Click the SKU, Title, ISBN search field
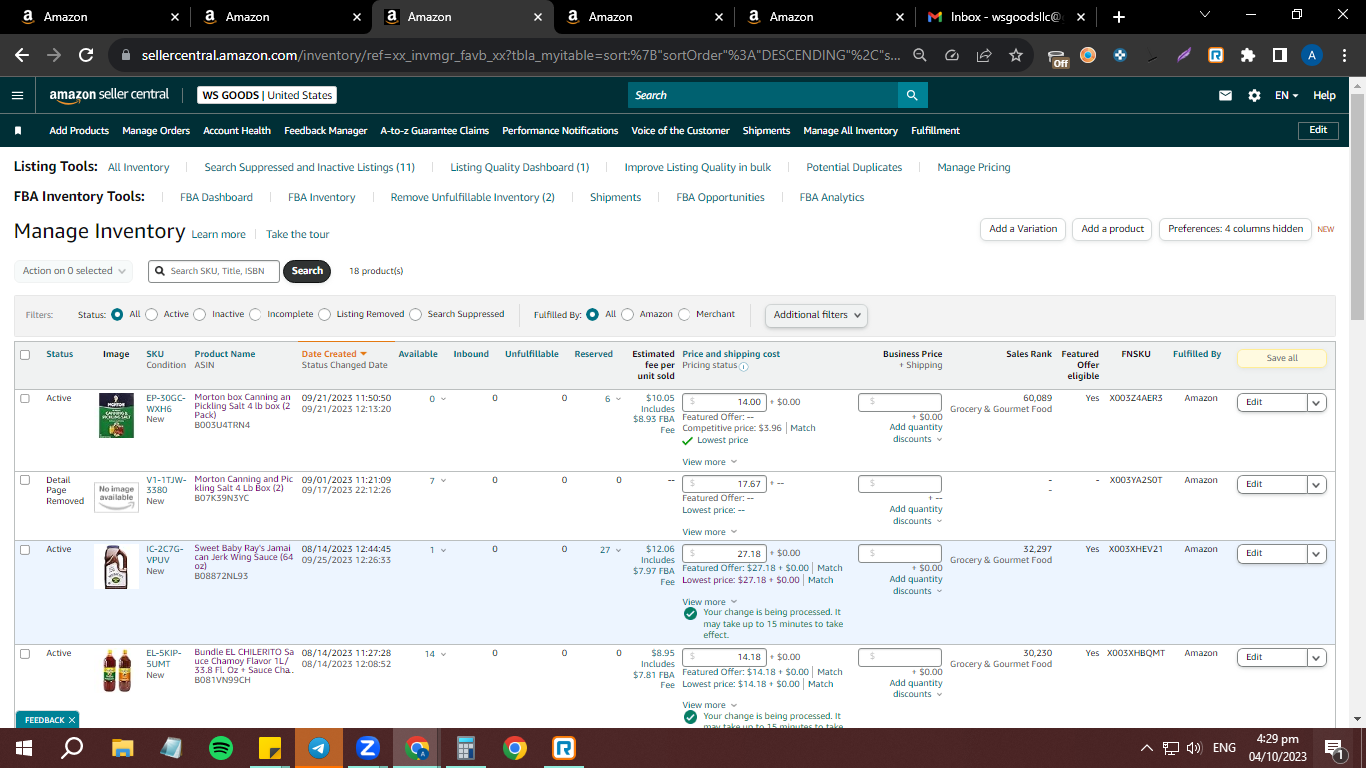The width and height of the screenshot is (1366, 768). click(214, 271)
